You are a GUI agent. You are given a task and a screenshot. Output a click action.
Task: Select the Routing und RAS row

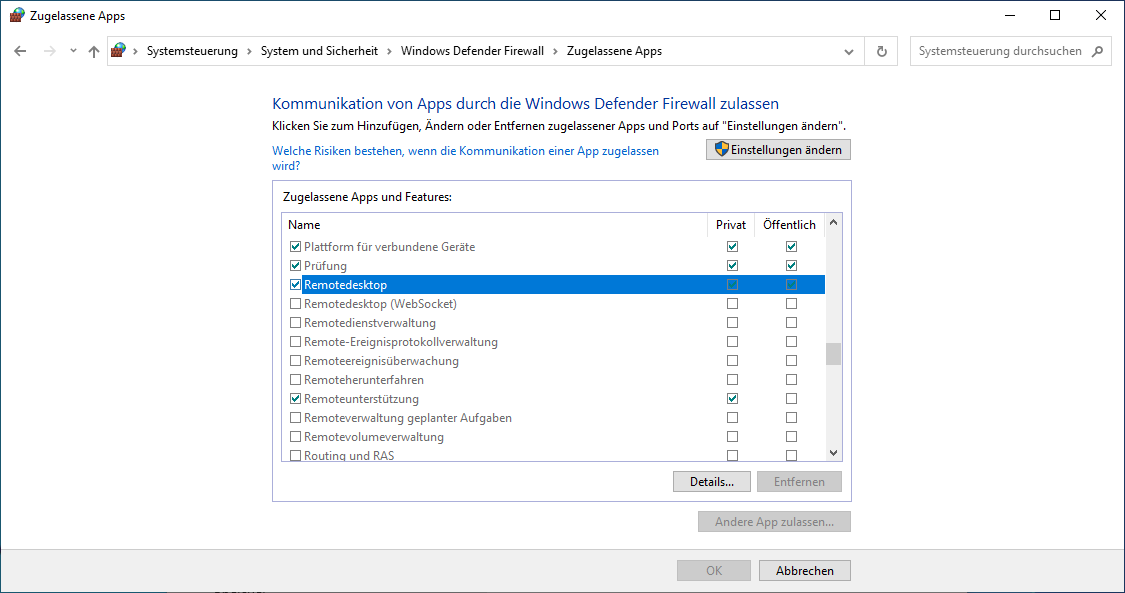pyautogui.click(x=553, y=455)
